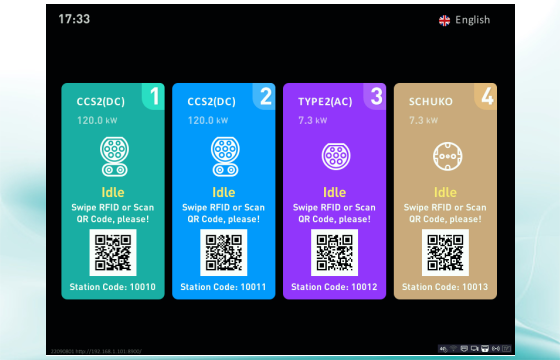Tap the QR code for station 10010
The height and width of the screenshot is (360, 560).
pos(113,252)
